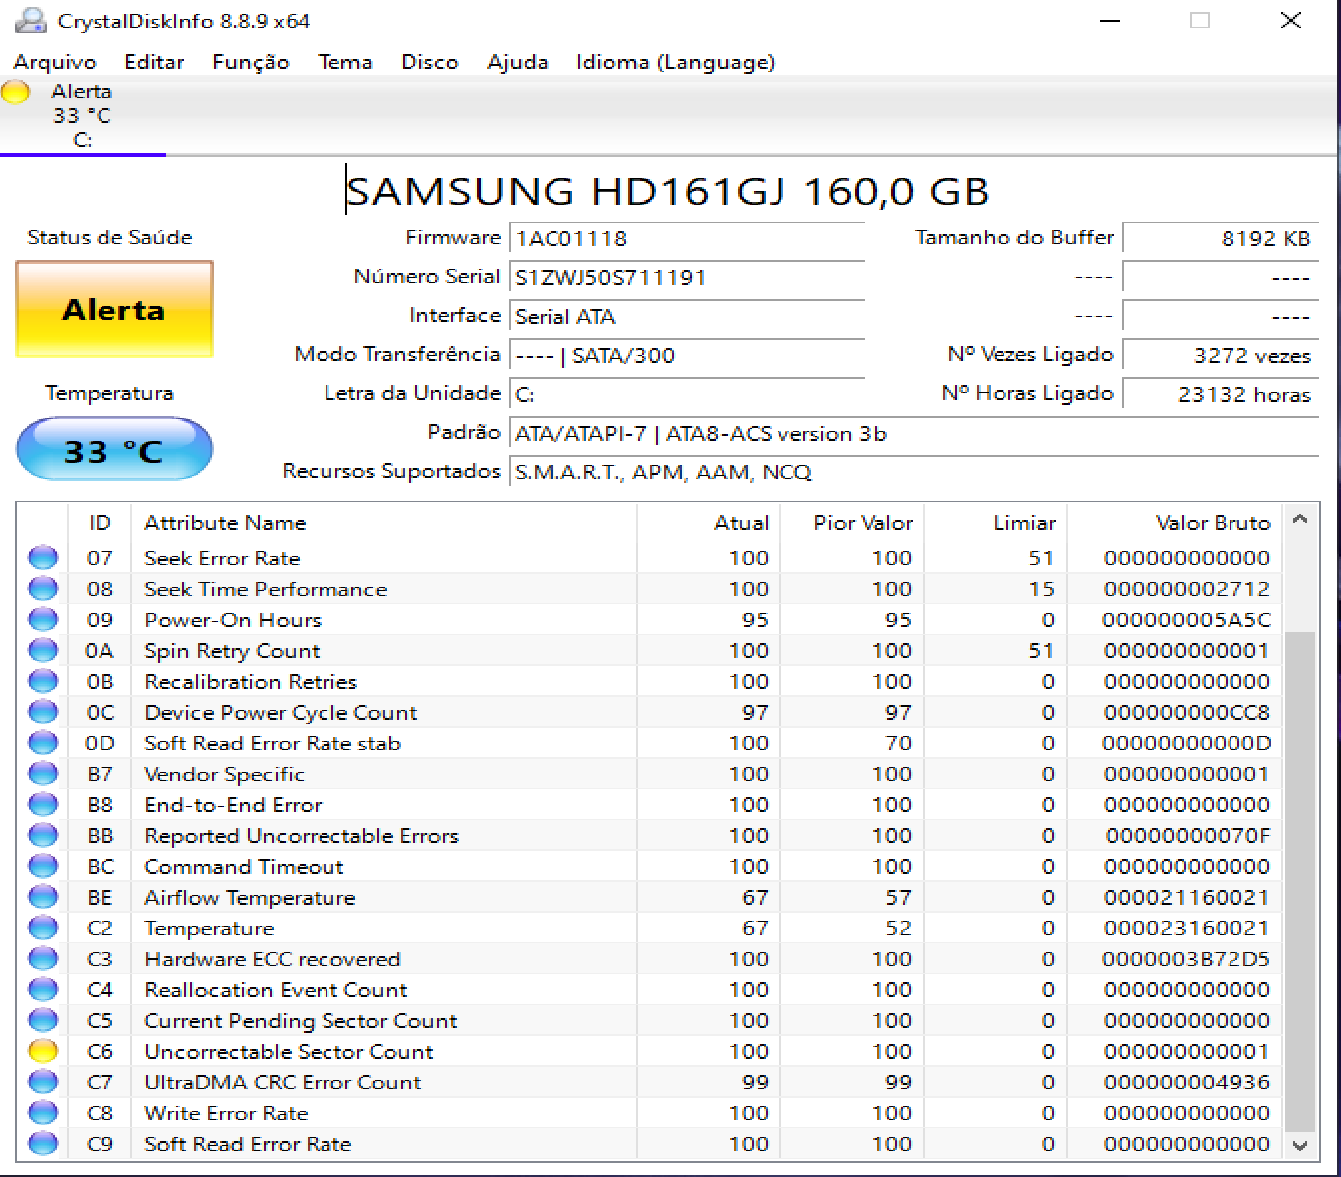The width and height of the screenshot is (1341, 1177).
Task: Click the blue status icon for End-to-End Error
Action: tap(43, 805)
